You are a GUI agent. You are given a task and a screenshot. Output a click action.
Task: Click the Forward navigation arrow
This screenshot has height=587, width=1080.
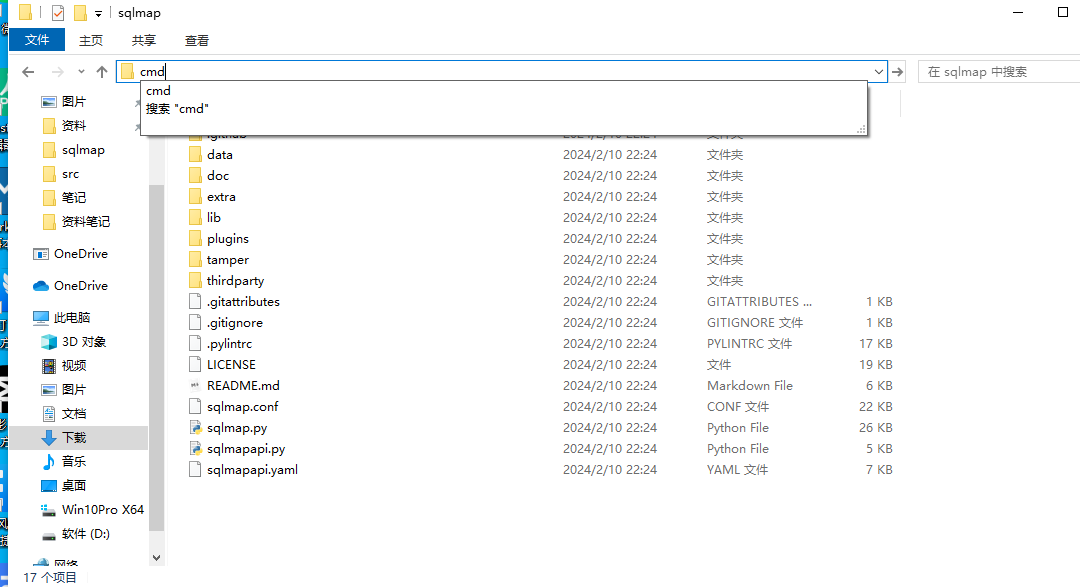58,72
